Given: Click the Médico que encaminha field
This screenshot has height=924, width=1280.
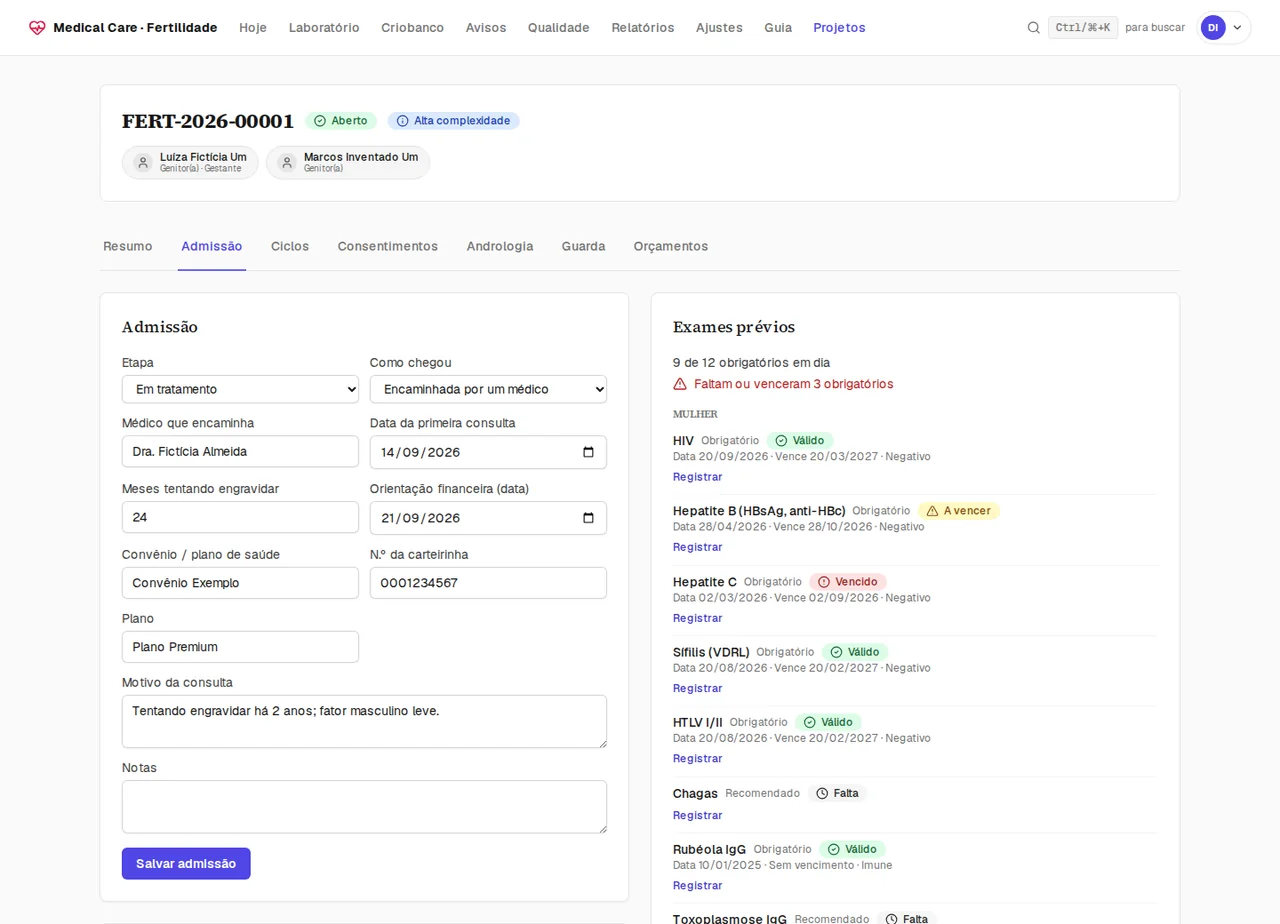Looking at the screenshot, I should tap(240, 451).
